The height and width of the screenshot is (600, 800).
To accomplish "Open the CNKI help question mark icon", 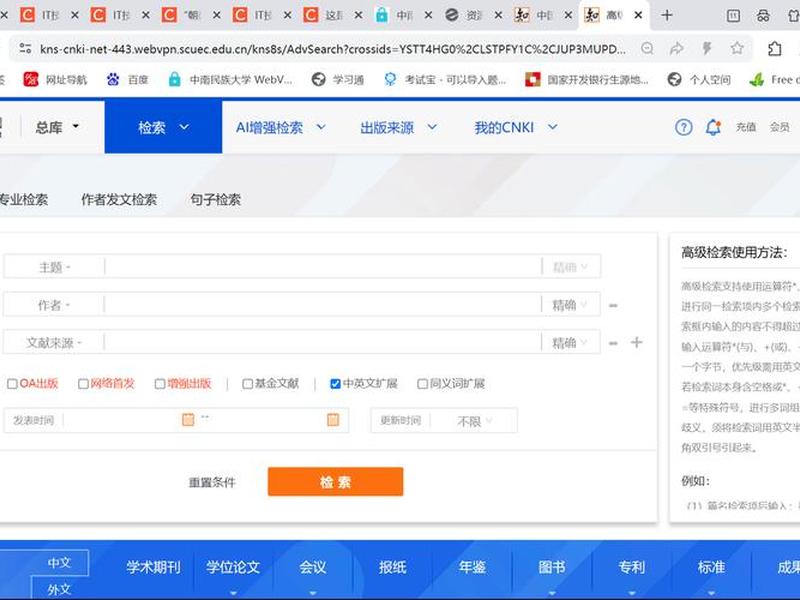I will pyautogui.click(x=684, y=127).
